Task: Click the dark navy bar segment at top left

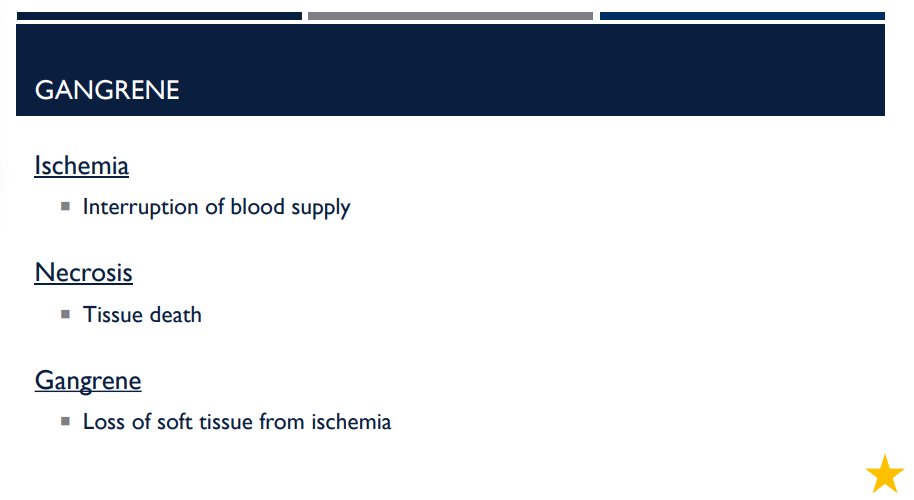Action: point(159,16)
